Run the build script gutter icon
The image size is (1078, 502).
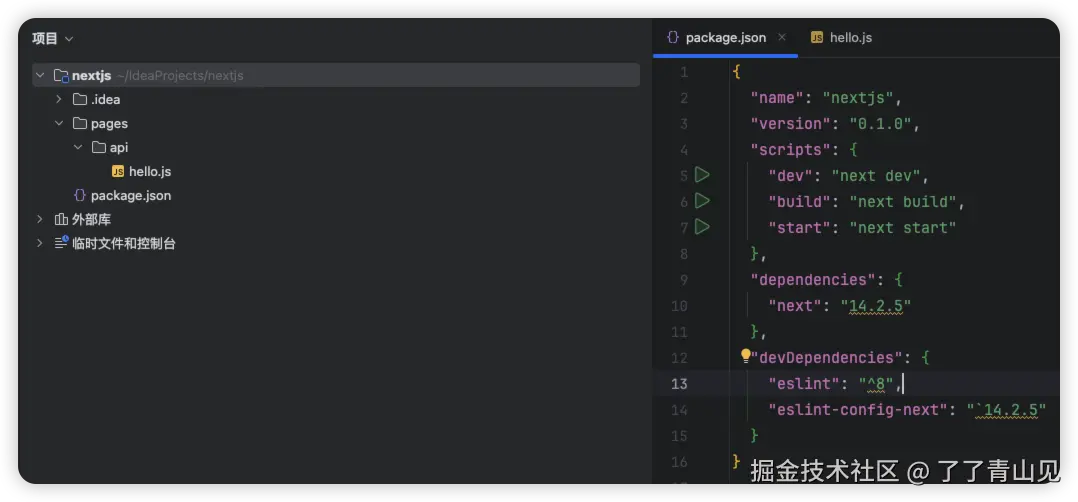[701, 201]
